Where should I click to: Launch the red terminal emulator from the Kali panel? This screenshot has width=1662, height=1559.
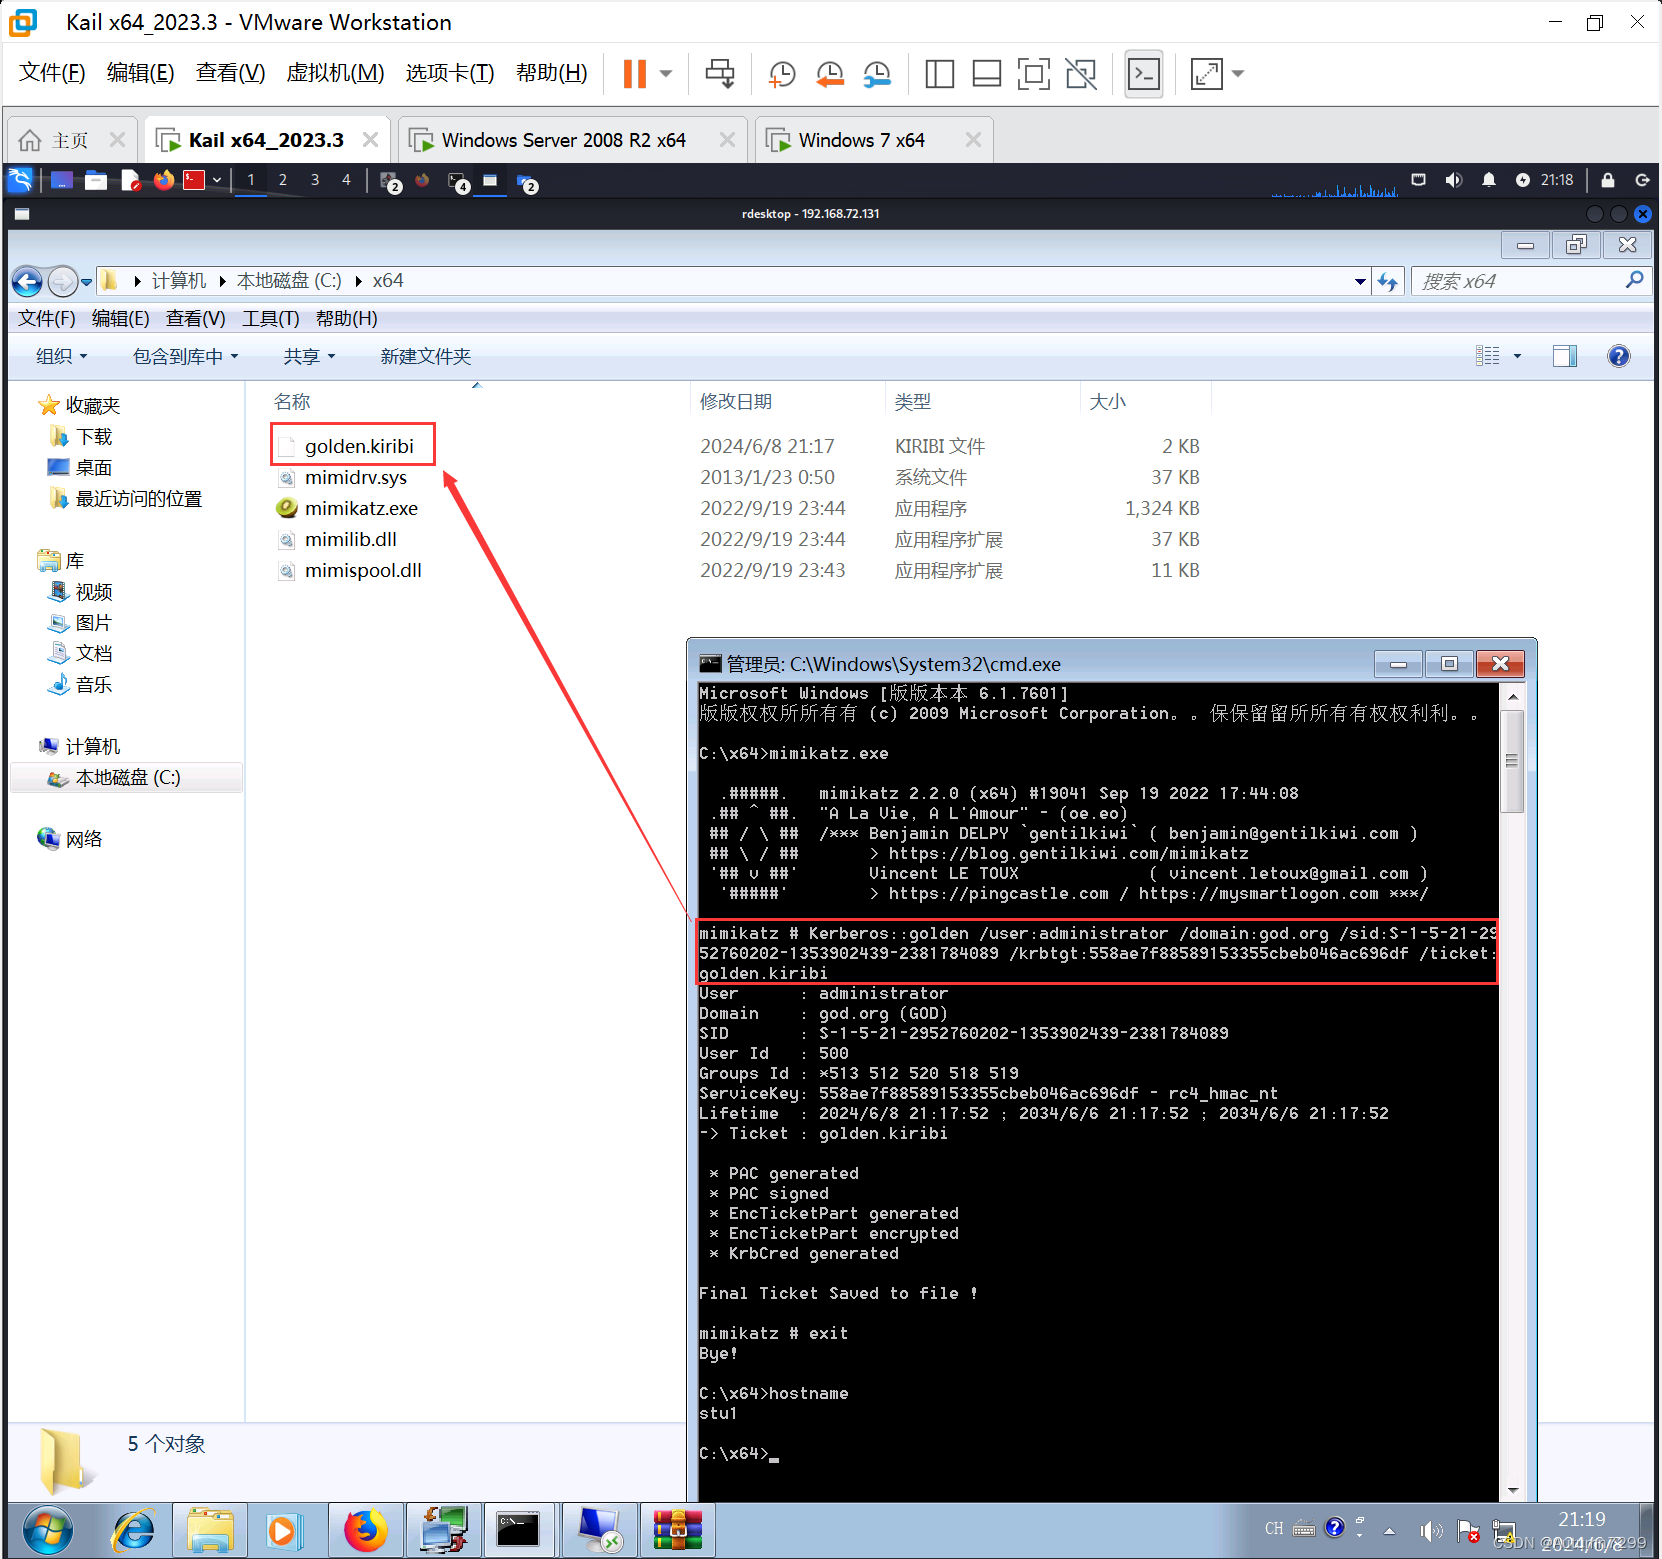pos(194,180)
